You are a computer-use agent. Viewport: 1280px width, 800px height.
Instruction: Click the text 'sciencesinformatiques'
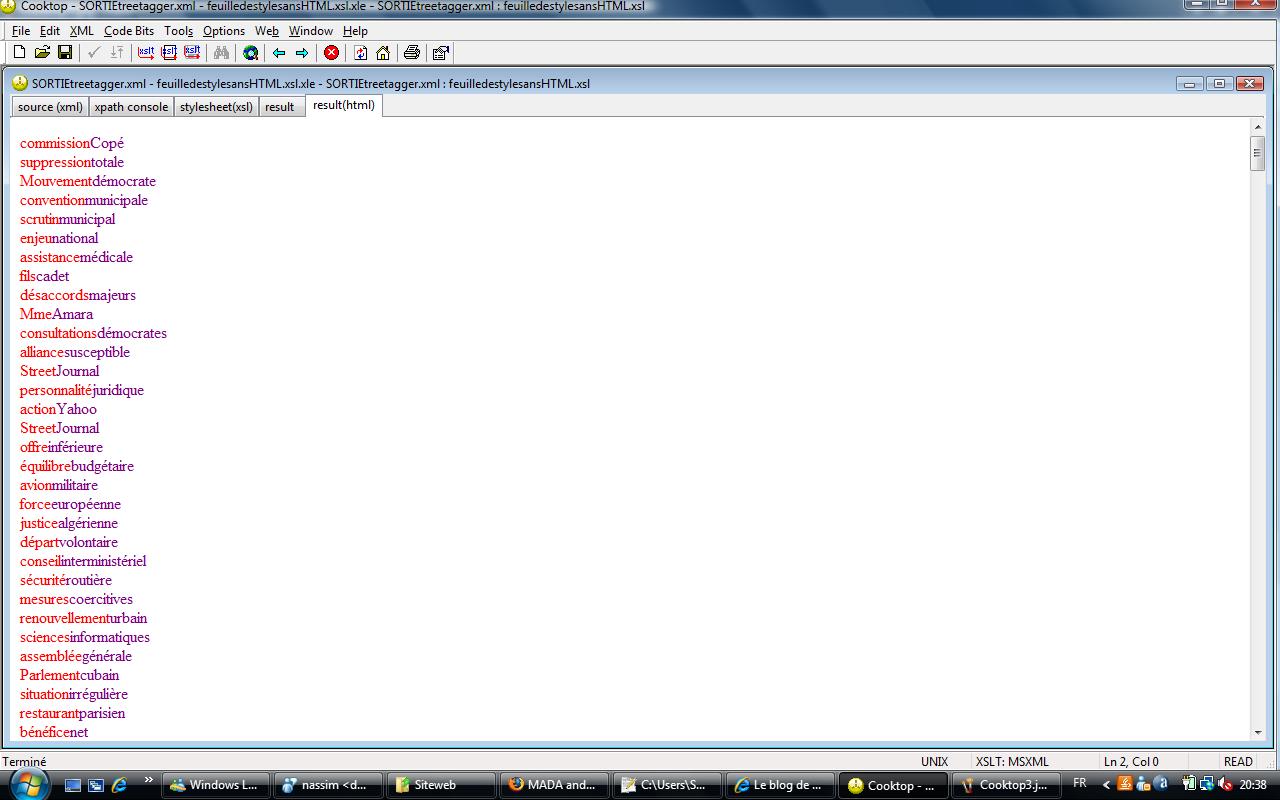point(85,637)
